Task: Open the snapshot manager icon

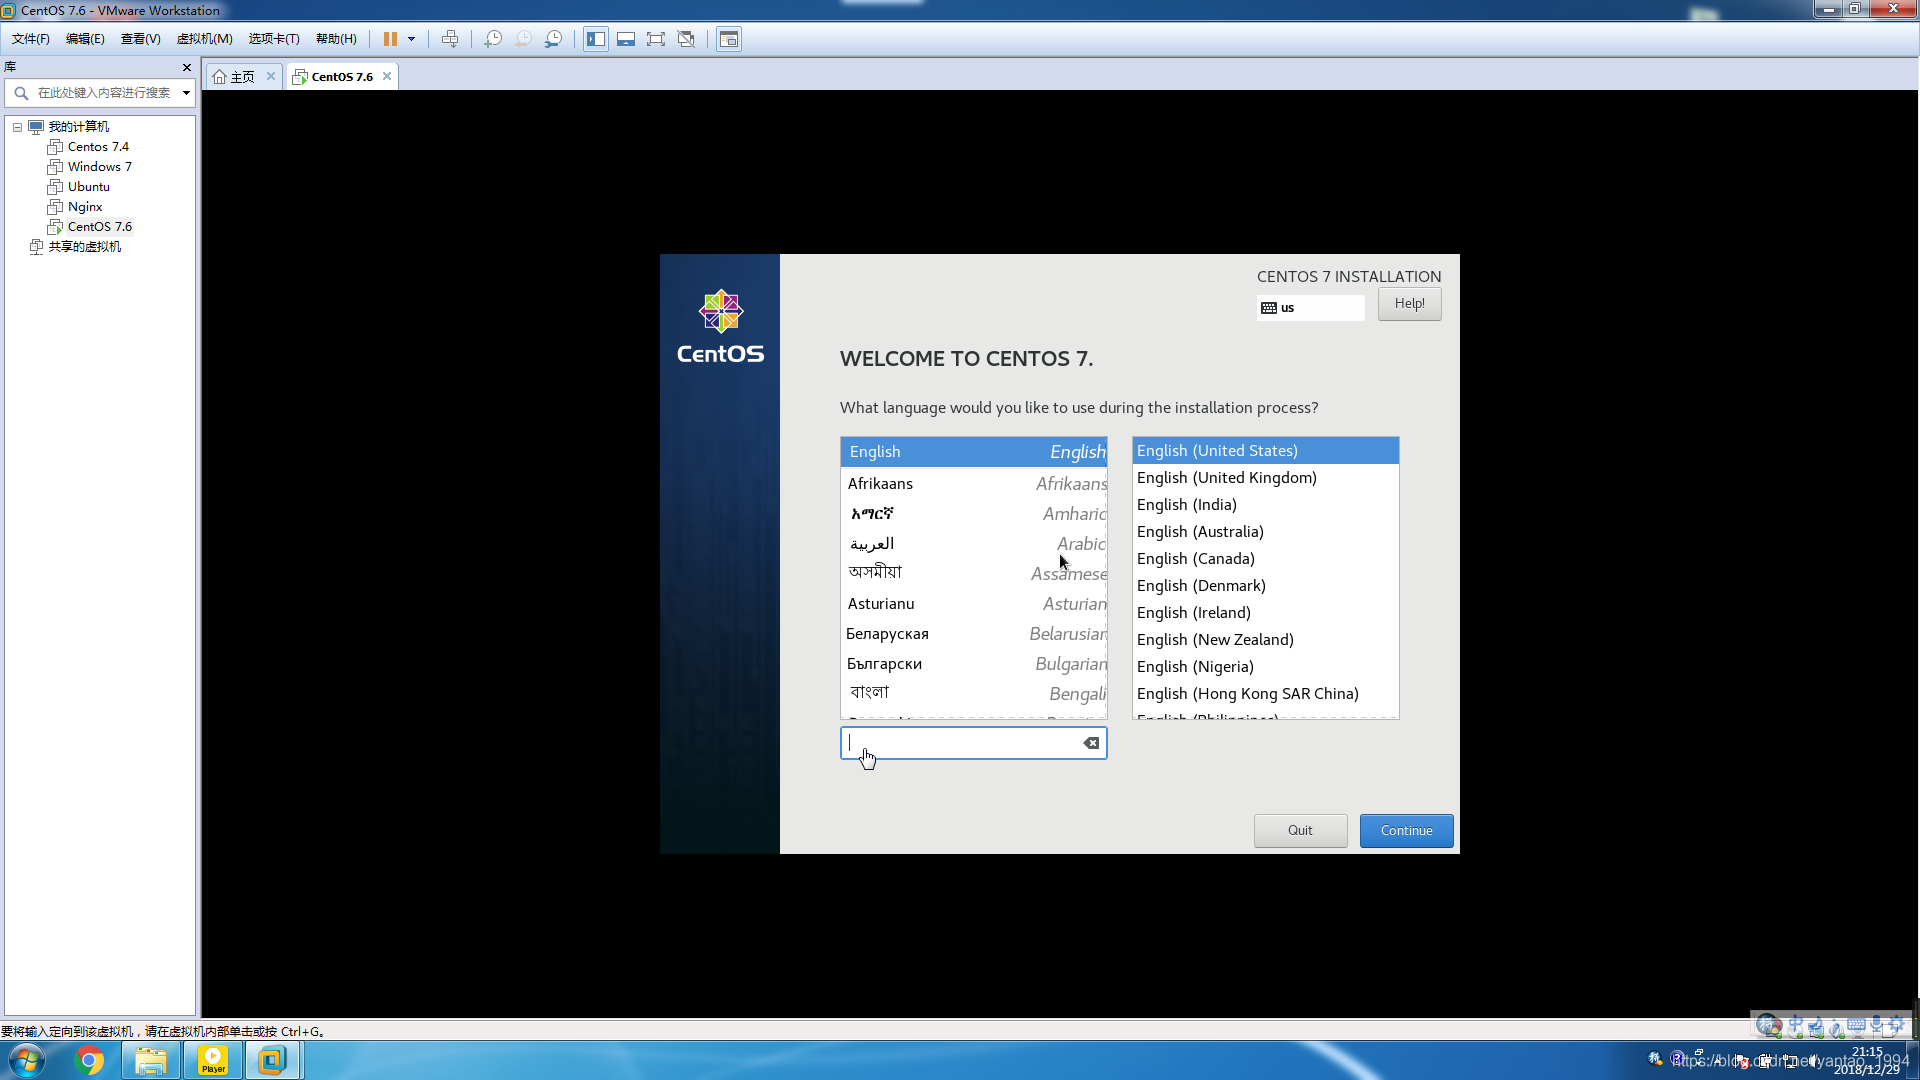Action: click(553, 39)
